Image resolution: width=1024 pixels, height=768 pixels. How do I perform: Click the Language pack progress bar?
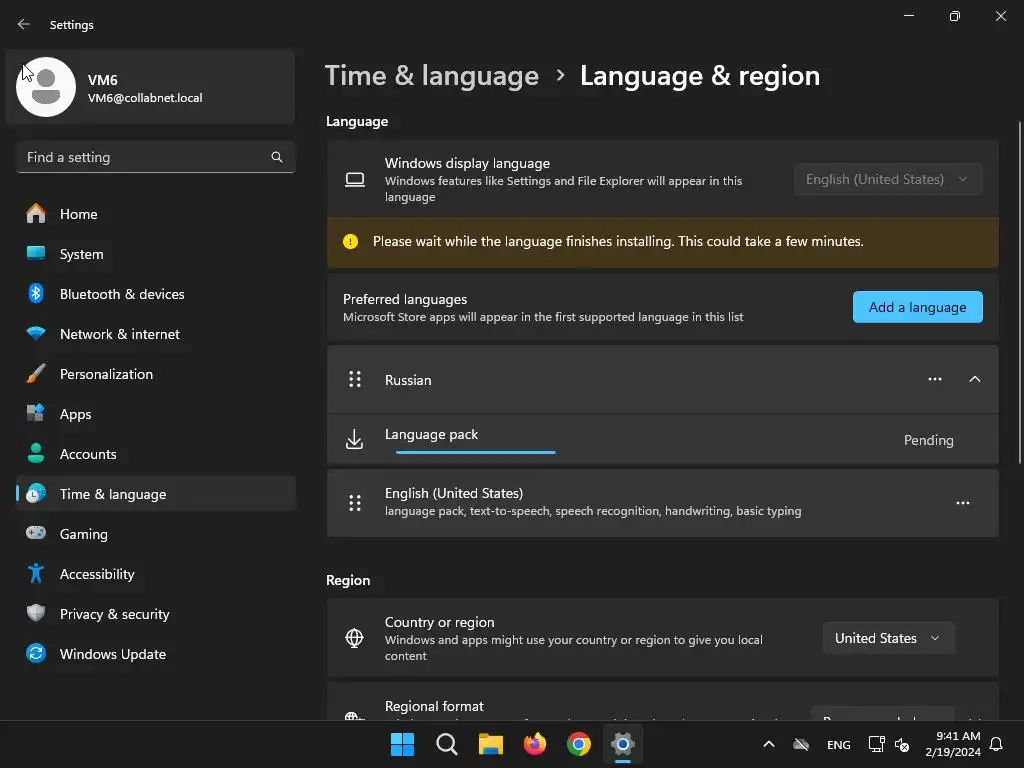[x=475, y=452]
